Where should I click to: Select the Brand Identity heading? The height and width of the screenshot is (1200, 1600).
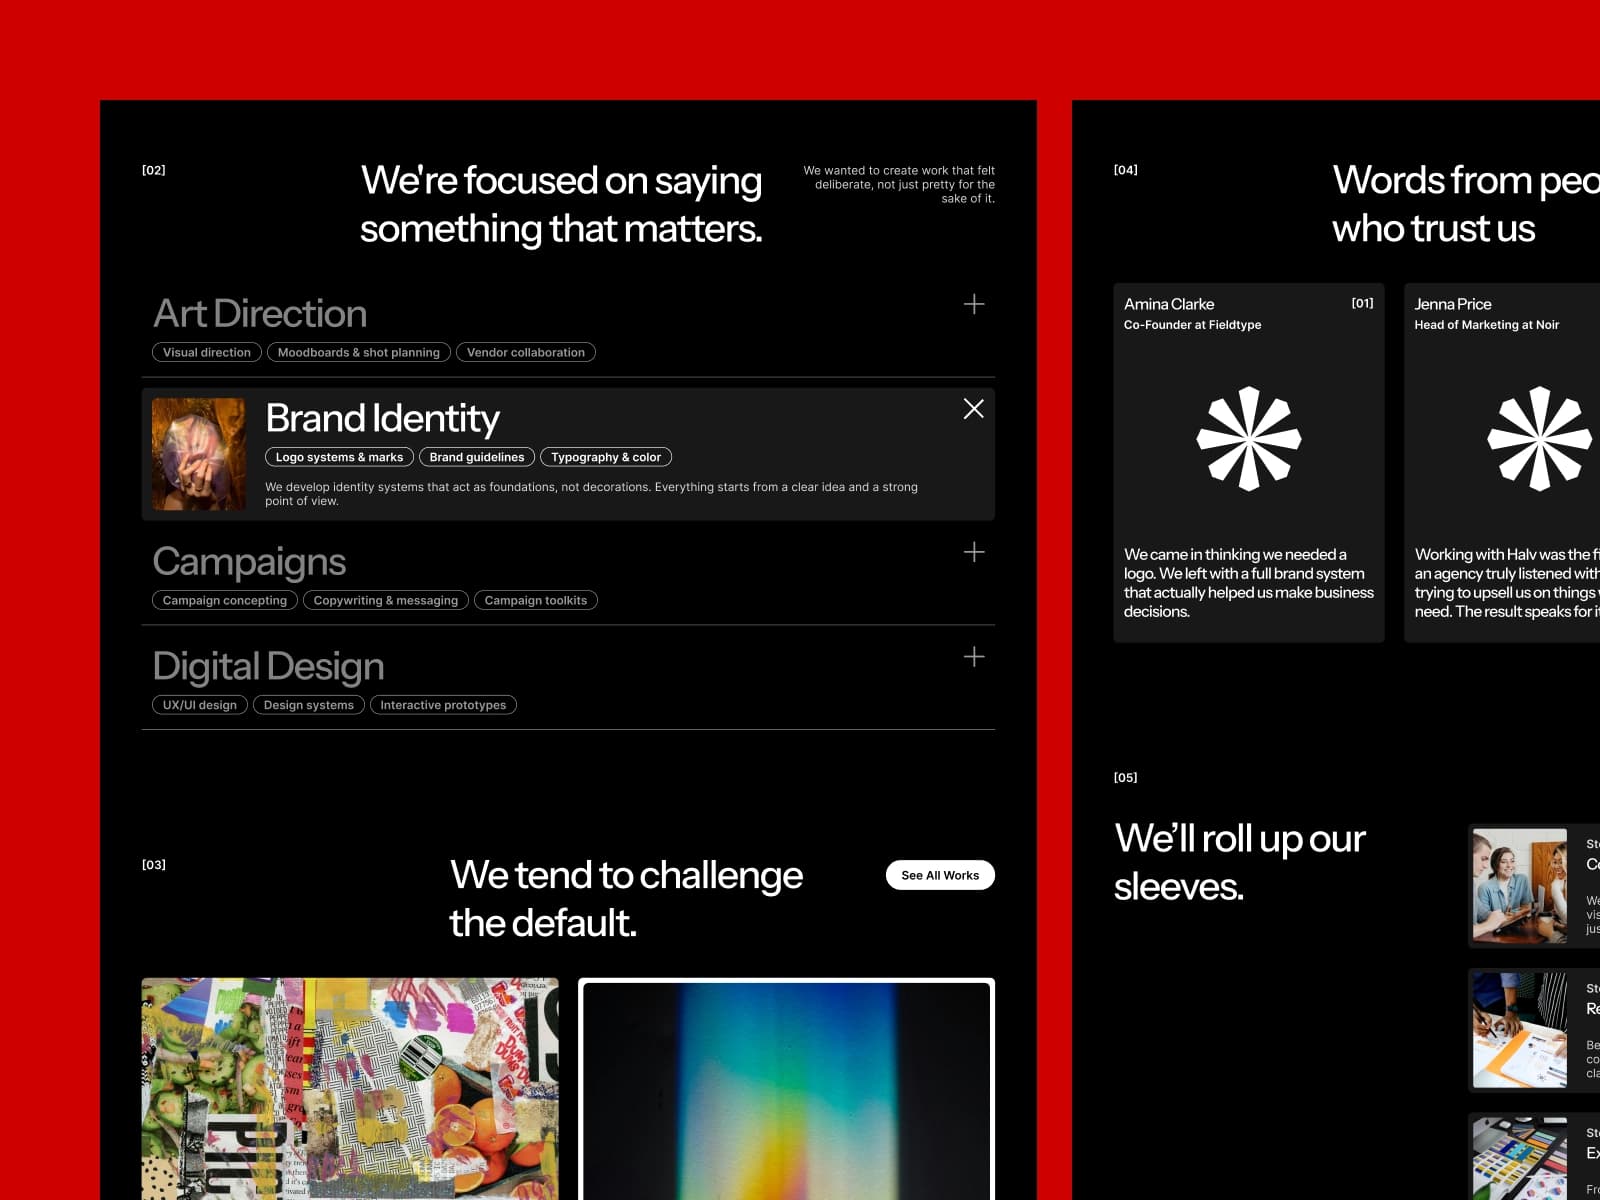[x=382, y=418]
